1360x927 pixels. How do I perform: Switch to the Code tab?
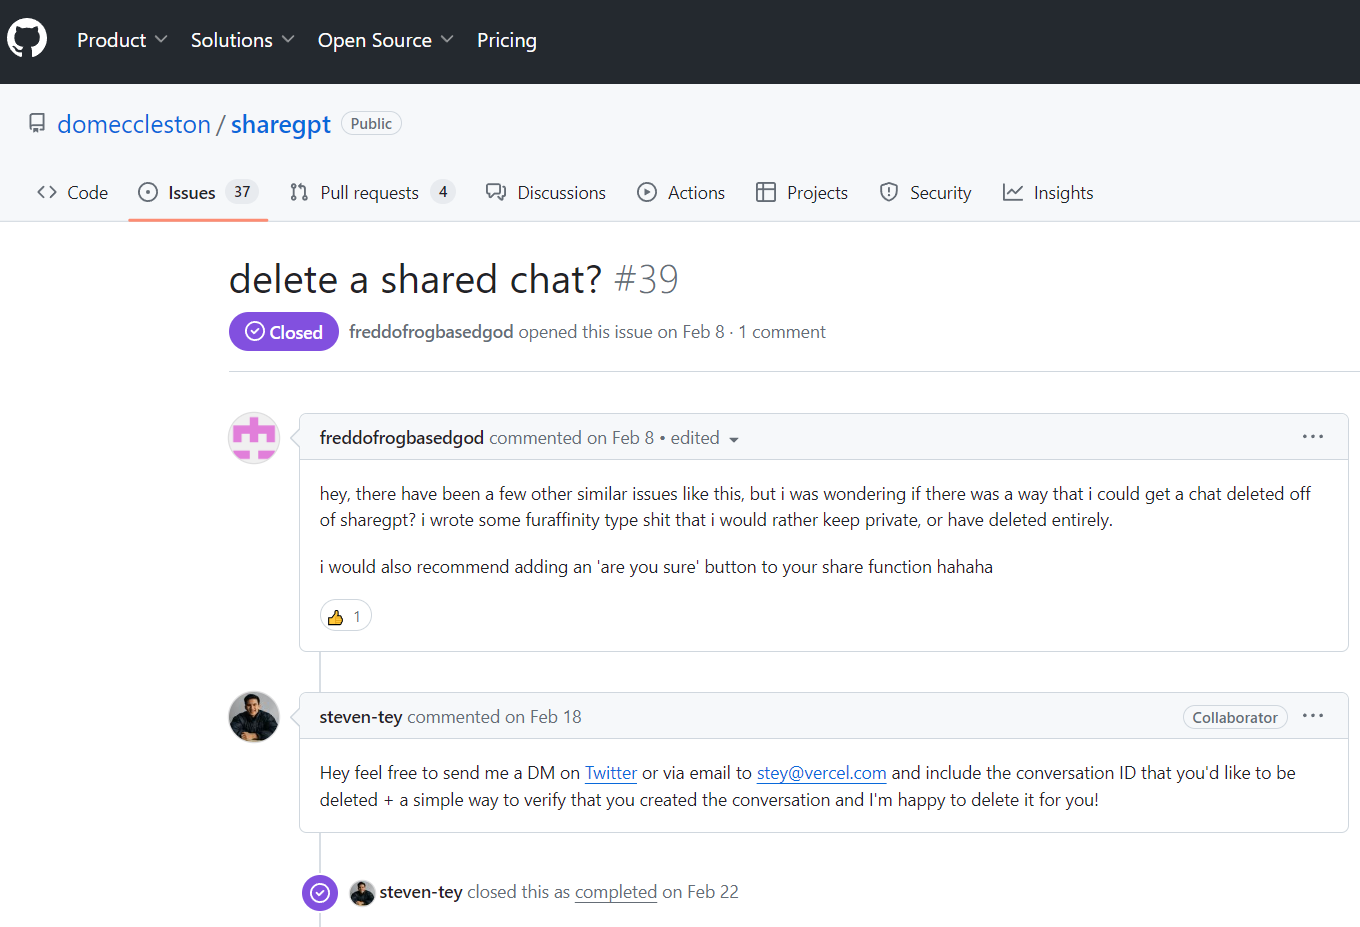coord(72,192)
